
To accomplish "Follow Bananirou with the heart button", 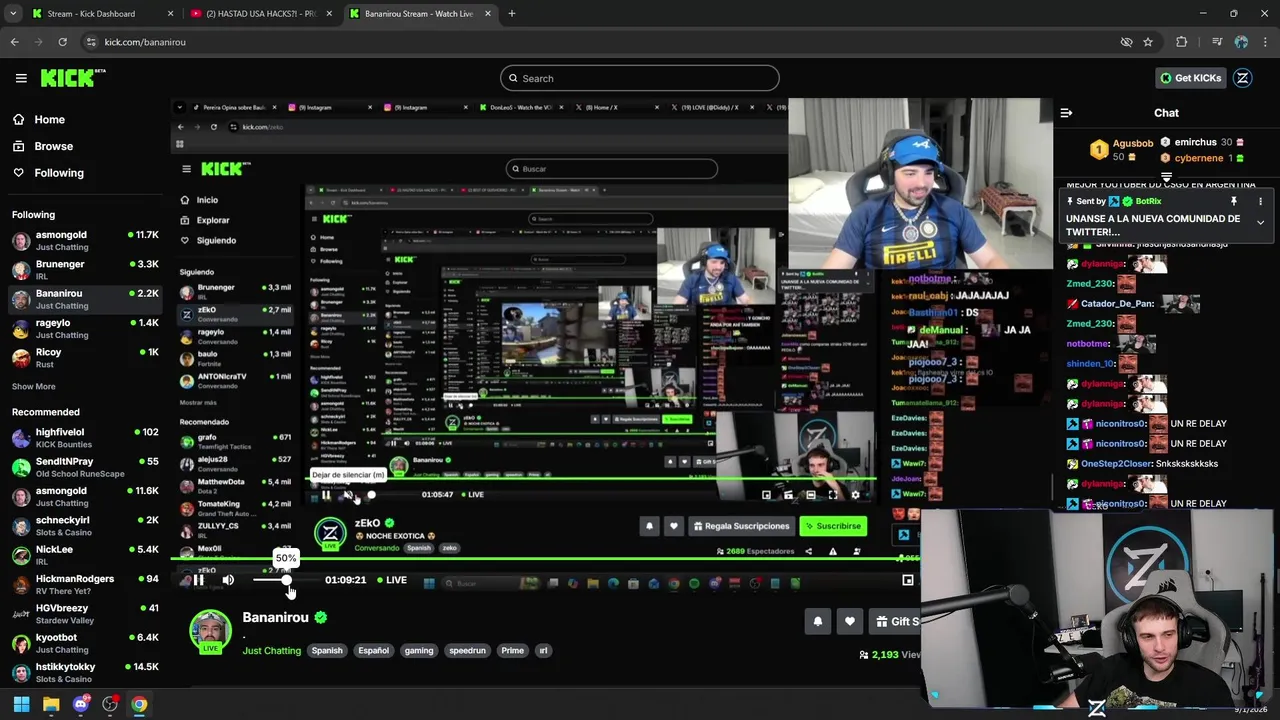I will coord(849,621).
